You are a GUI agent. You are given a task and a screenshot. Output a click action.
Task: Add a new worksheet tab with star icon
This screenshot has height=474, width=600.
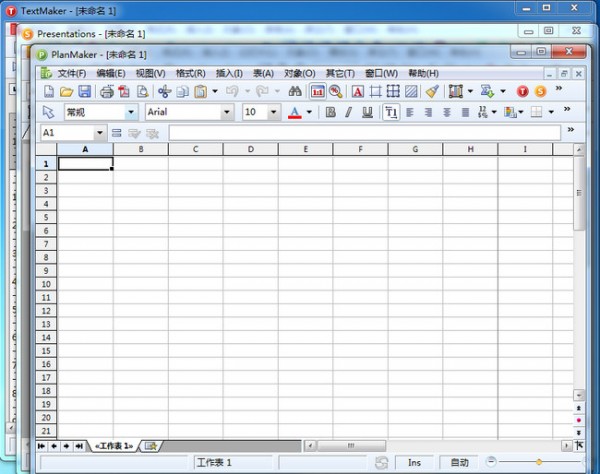click(x=151, y=446)
